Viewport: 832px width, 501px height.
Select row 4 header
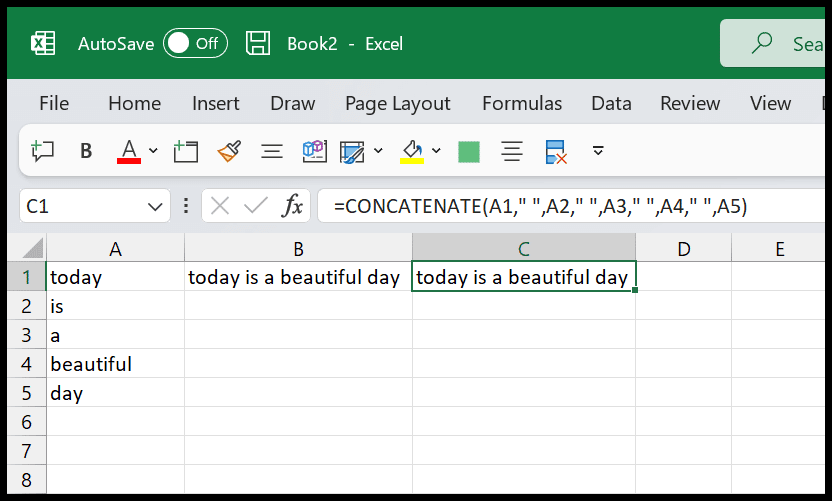27,364
